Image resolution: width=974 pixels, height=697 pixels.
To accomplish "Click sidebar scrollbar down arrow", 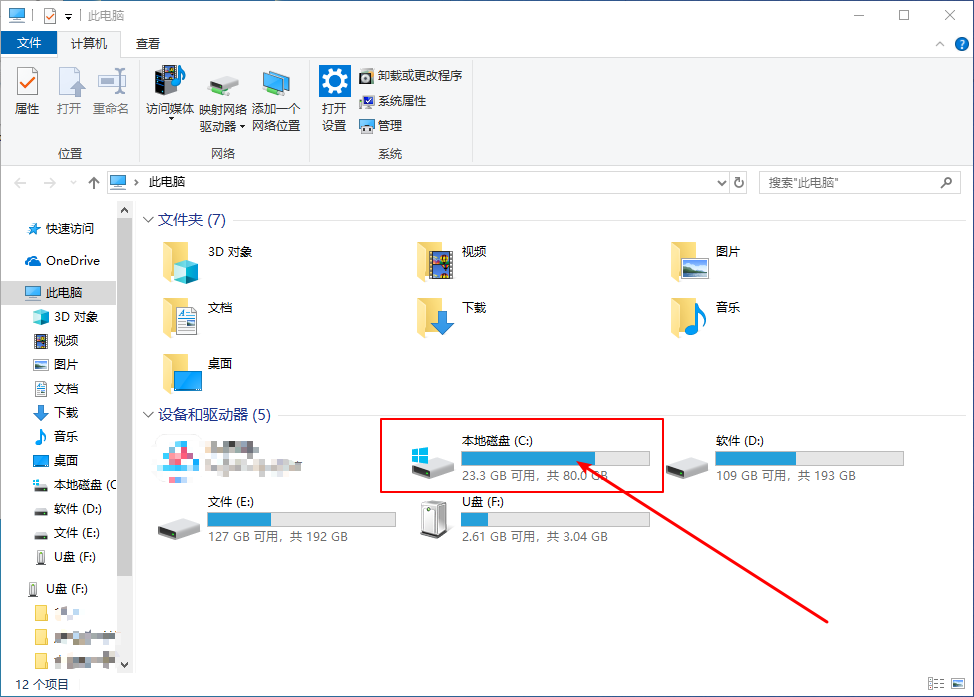I will (x=124, y=664).
